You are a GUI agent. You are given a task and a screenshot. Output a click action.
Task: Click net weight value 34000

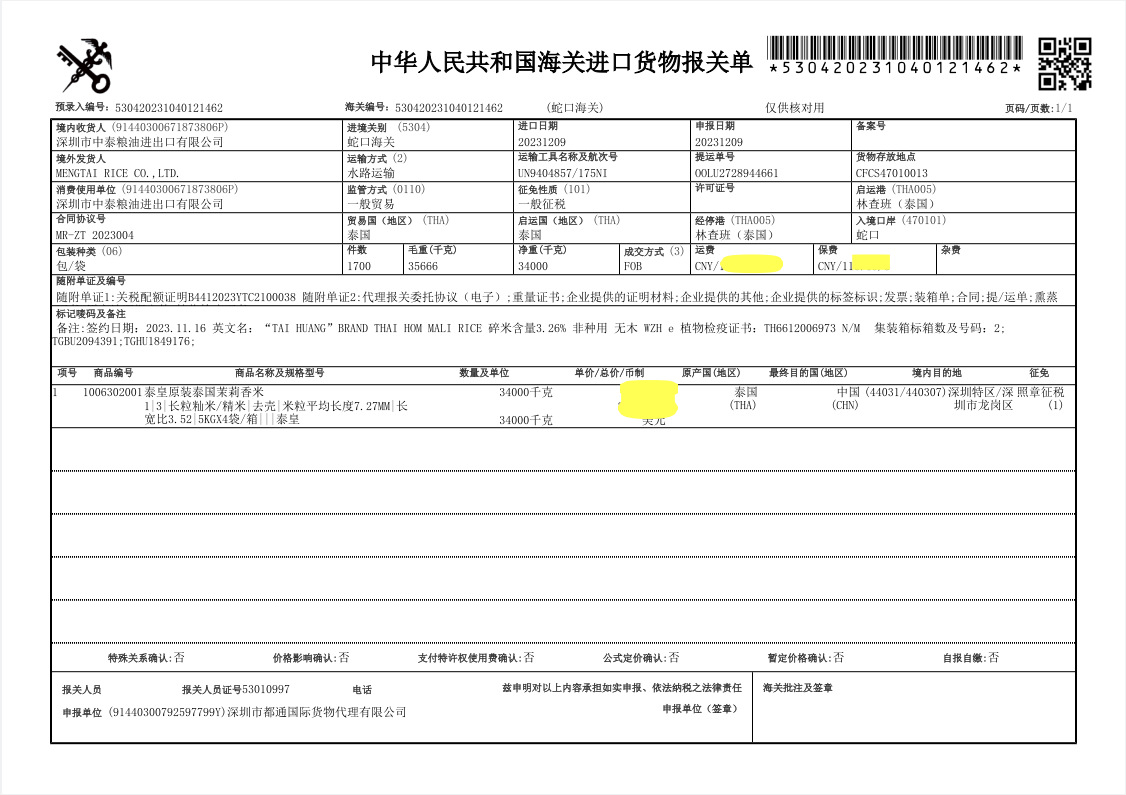click(533, 266)
